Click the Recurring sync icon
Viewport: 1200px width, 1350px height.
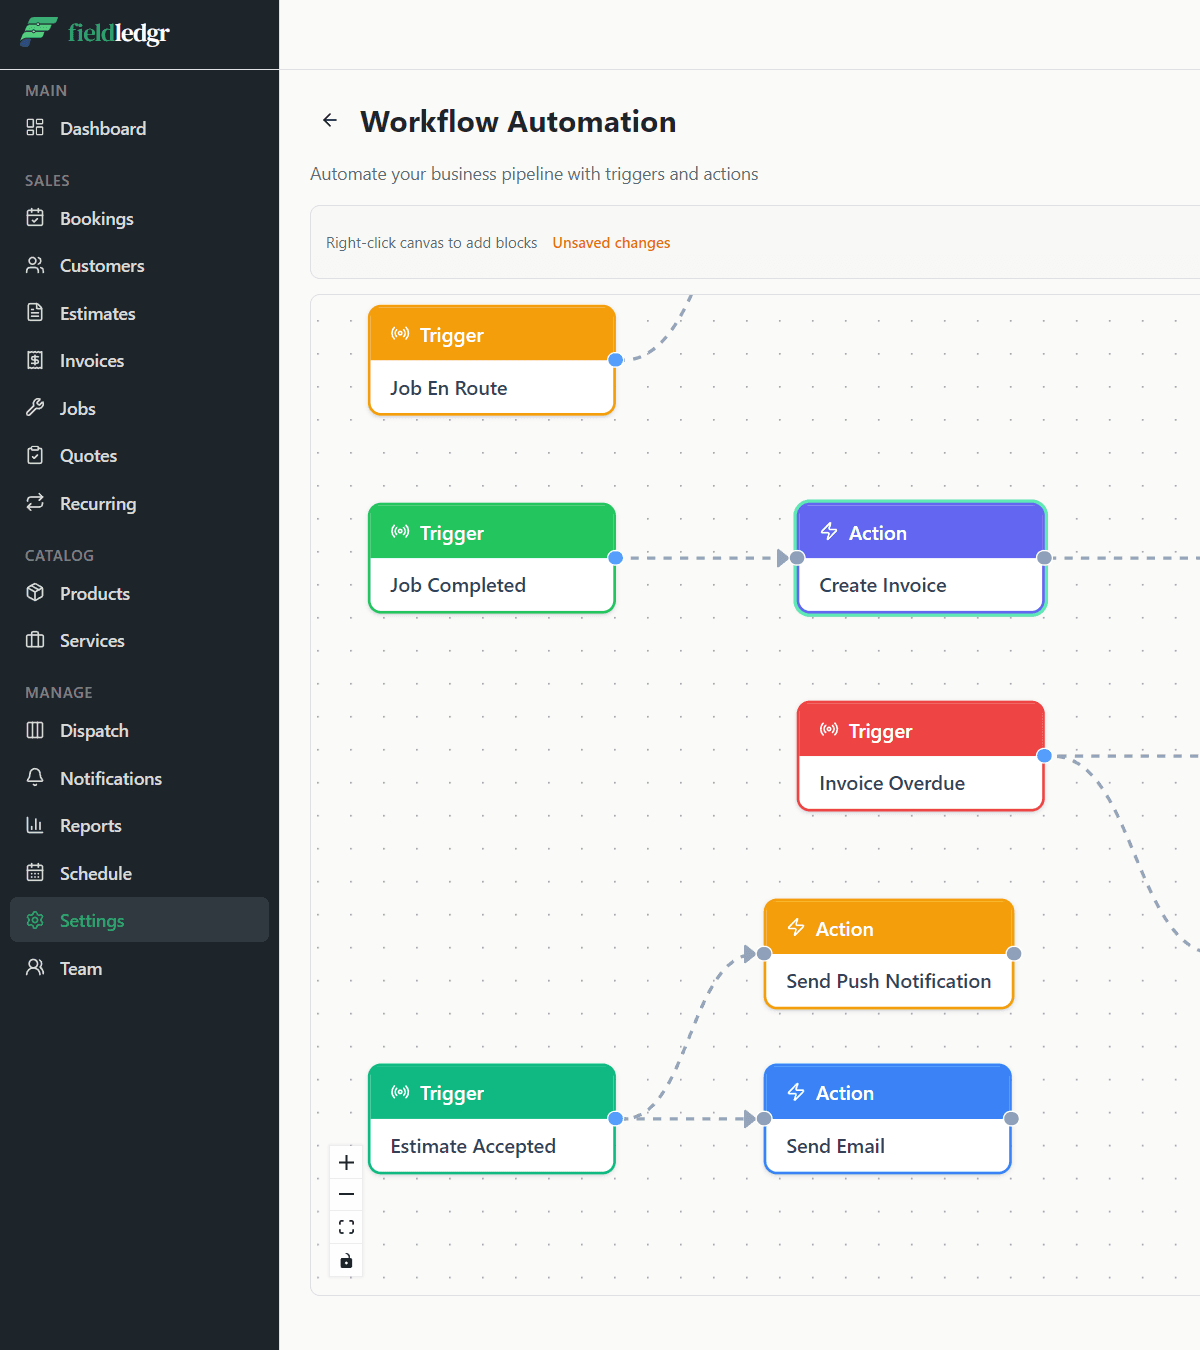click(35, 503)
